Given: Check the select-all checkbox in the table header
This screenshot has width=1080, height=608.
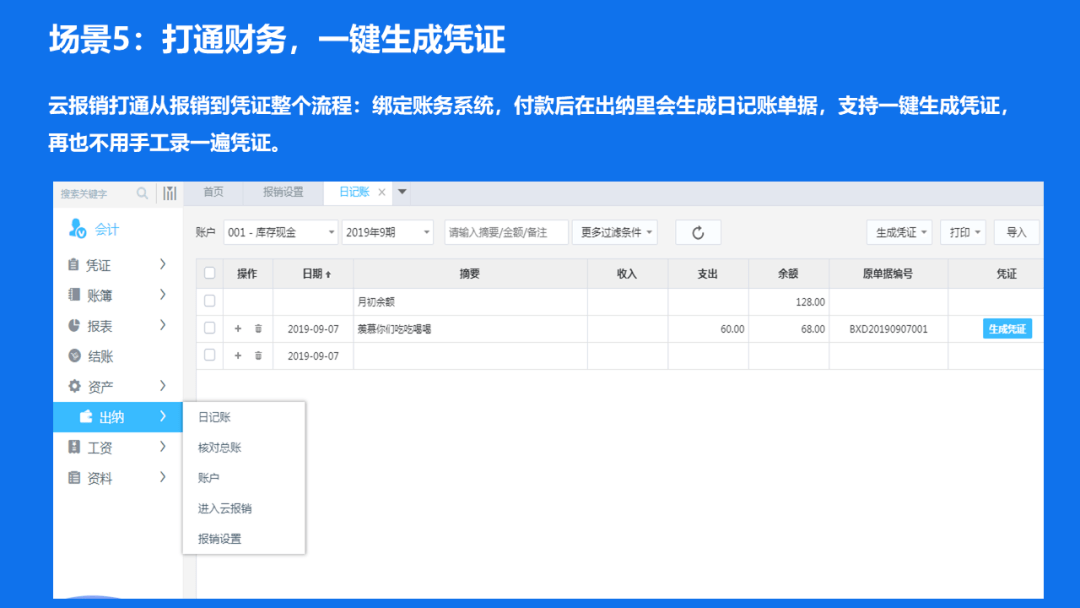Looking at the screenshot, I should click(x=210, y=273).
